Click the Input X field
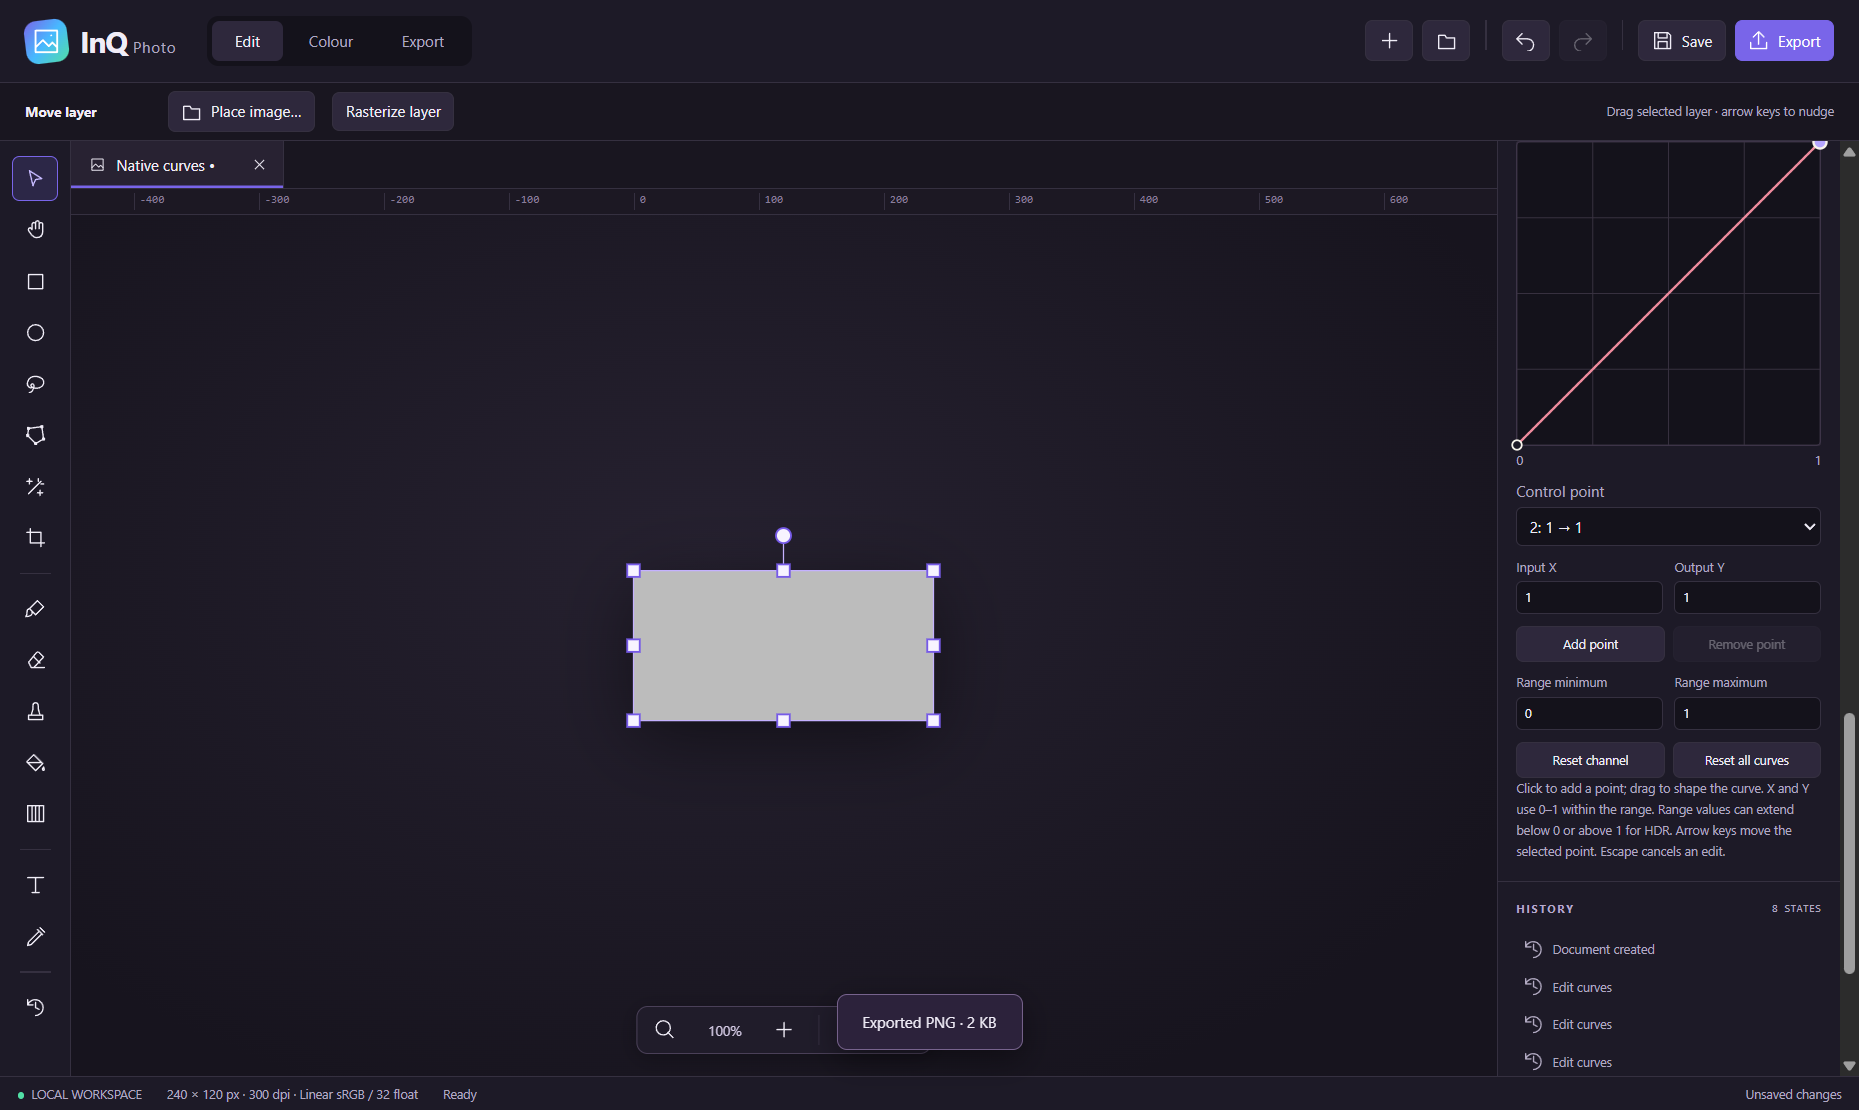 (x=1589, y=598)
